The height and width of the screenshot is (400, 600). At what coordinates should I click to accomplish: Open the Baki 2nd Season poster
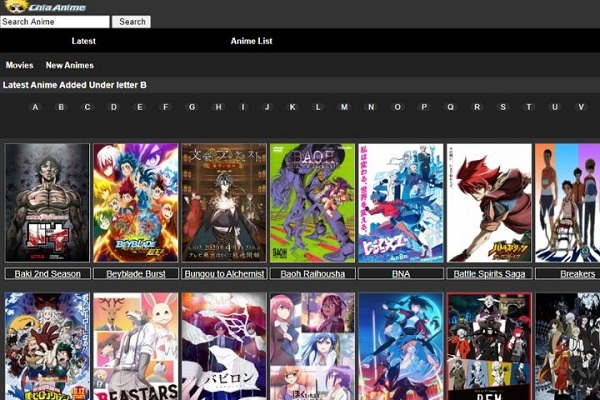tap(47, 203)
